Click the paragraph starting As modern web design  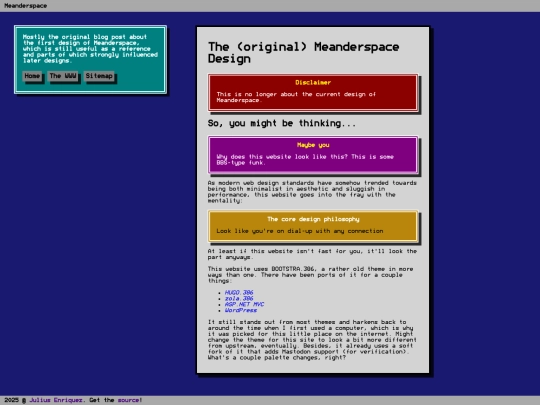[312, 191]
